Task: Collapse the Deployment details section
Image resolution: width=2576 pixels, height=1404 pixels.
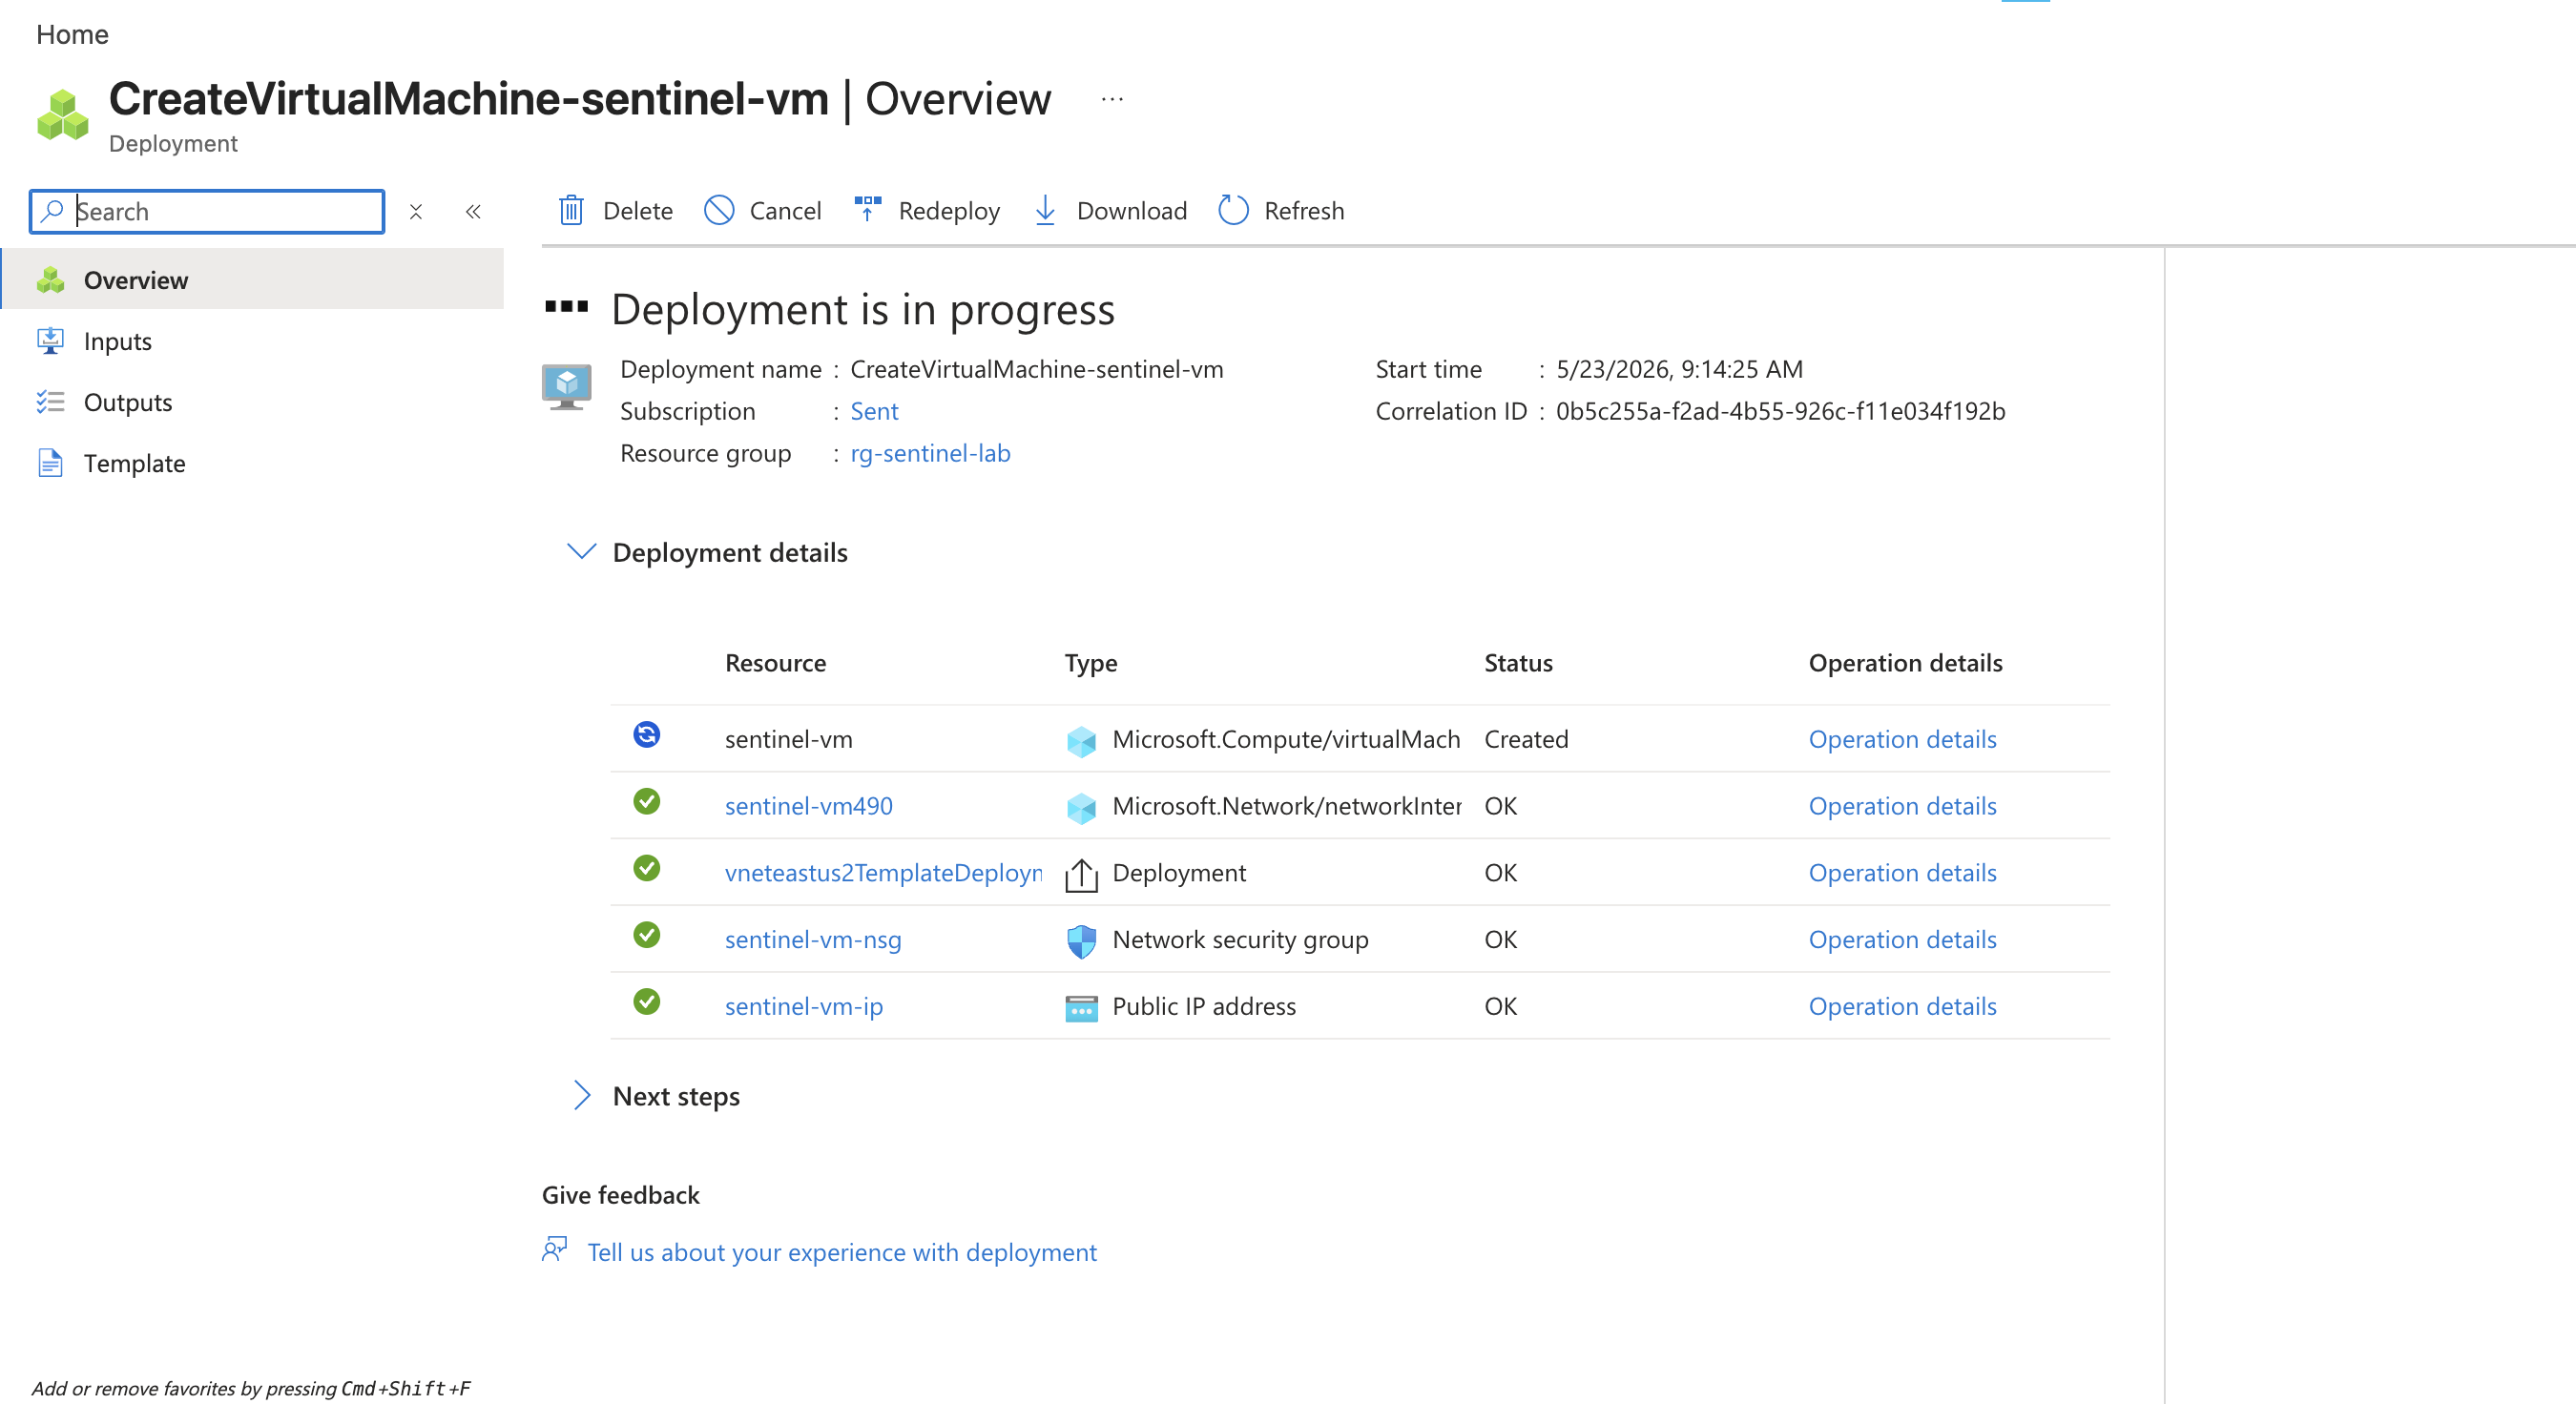Action: pos(581,552)
